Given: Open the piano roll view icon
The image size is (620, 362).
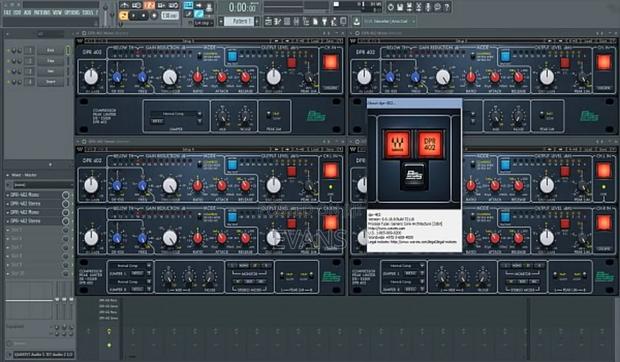Looking at the screenshot, I should pyautogui.click(x=278, y=21).
